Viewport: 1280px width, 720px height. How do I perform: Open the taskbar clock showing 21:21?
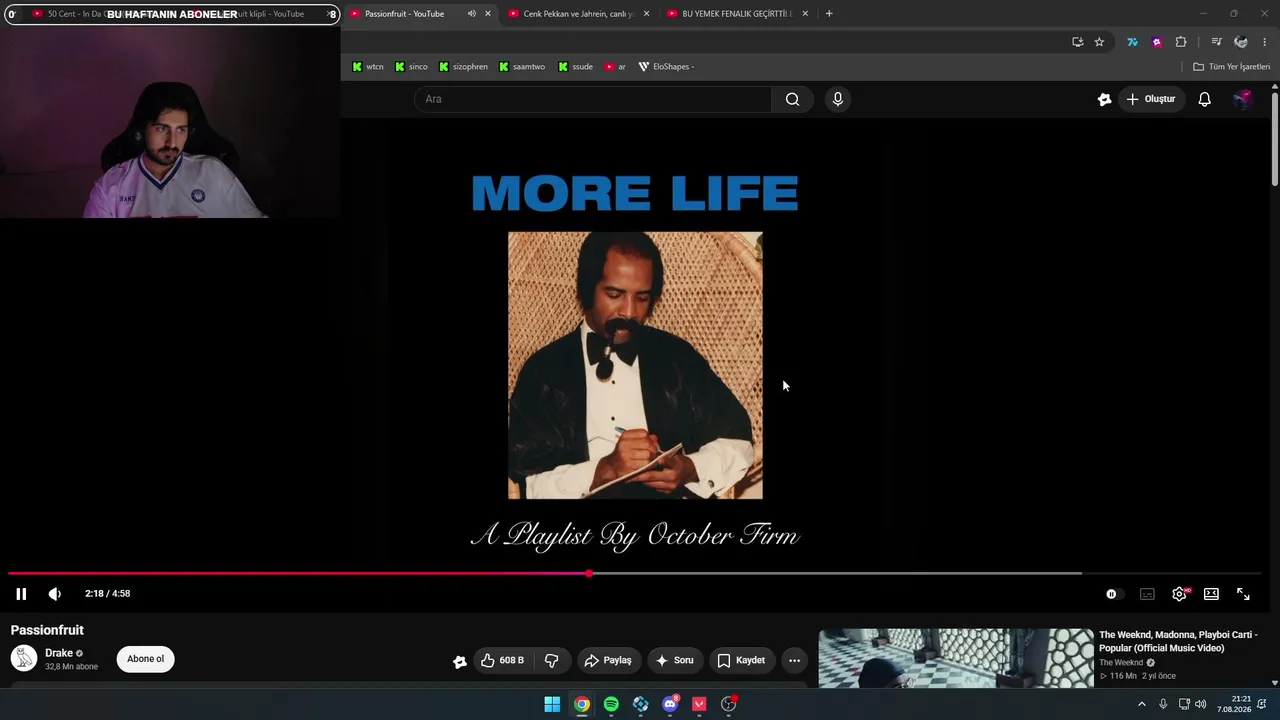pos(1234,704)
